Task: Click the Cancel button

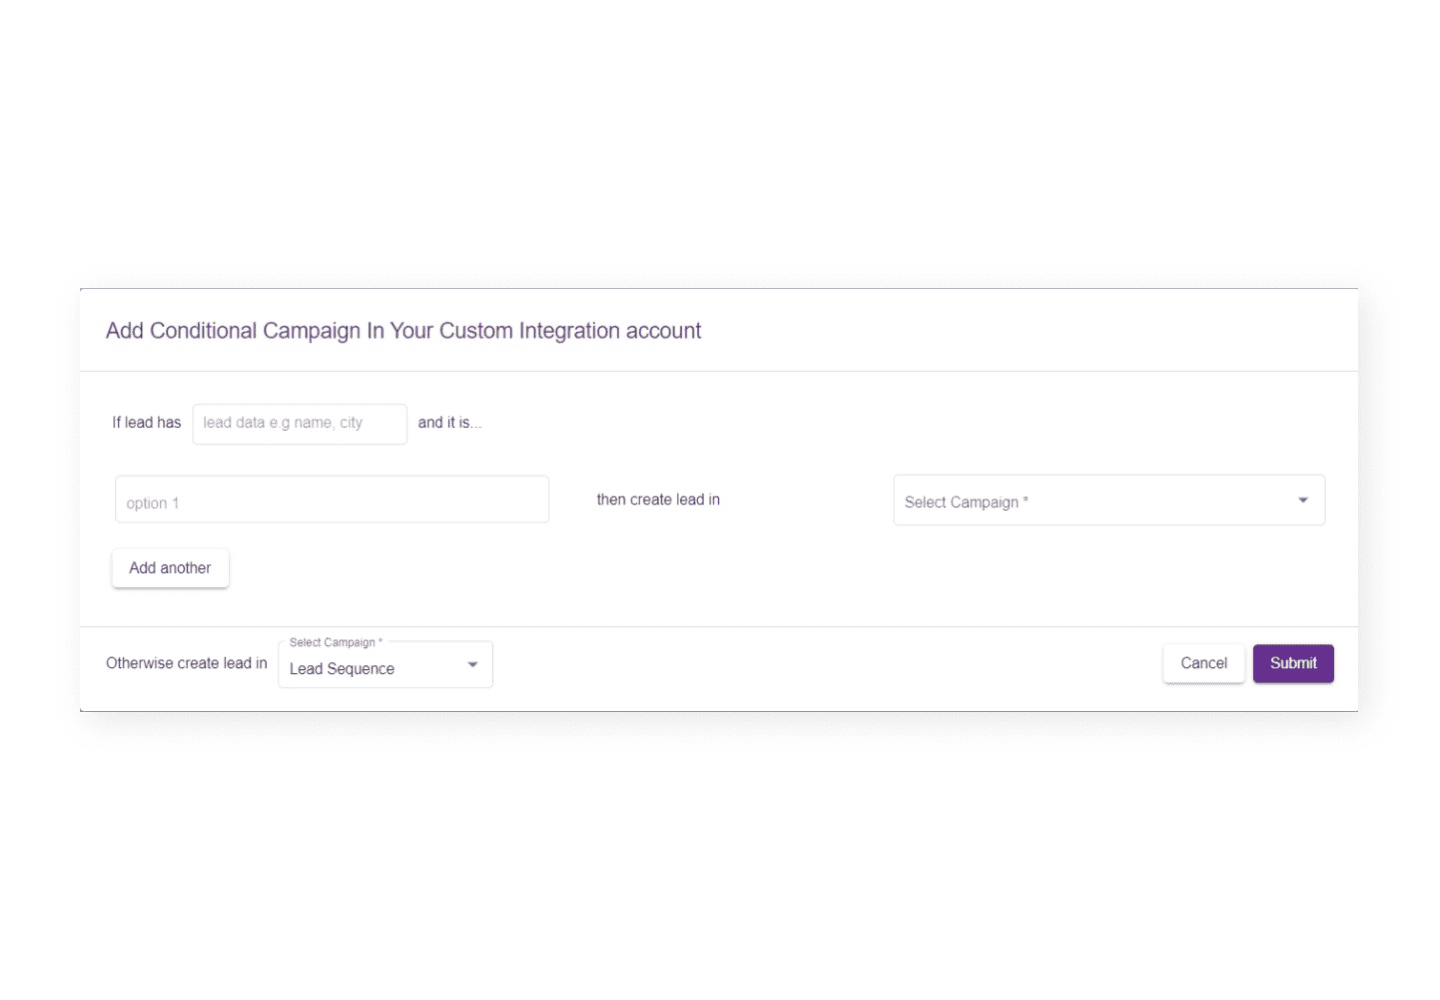Action: tap(1203, 663)
